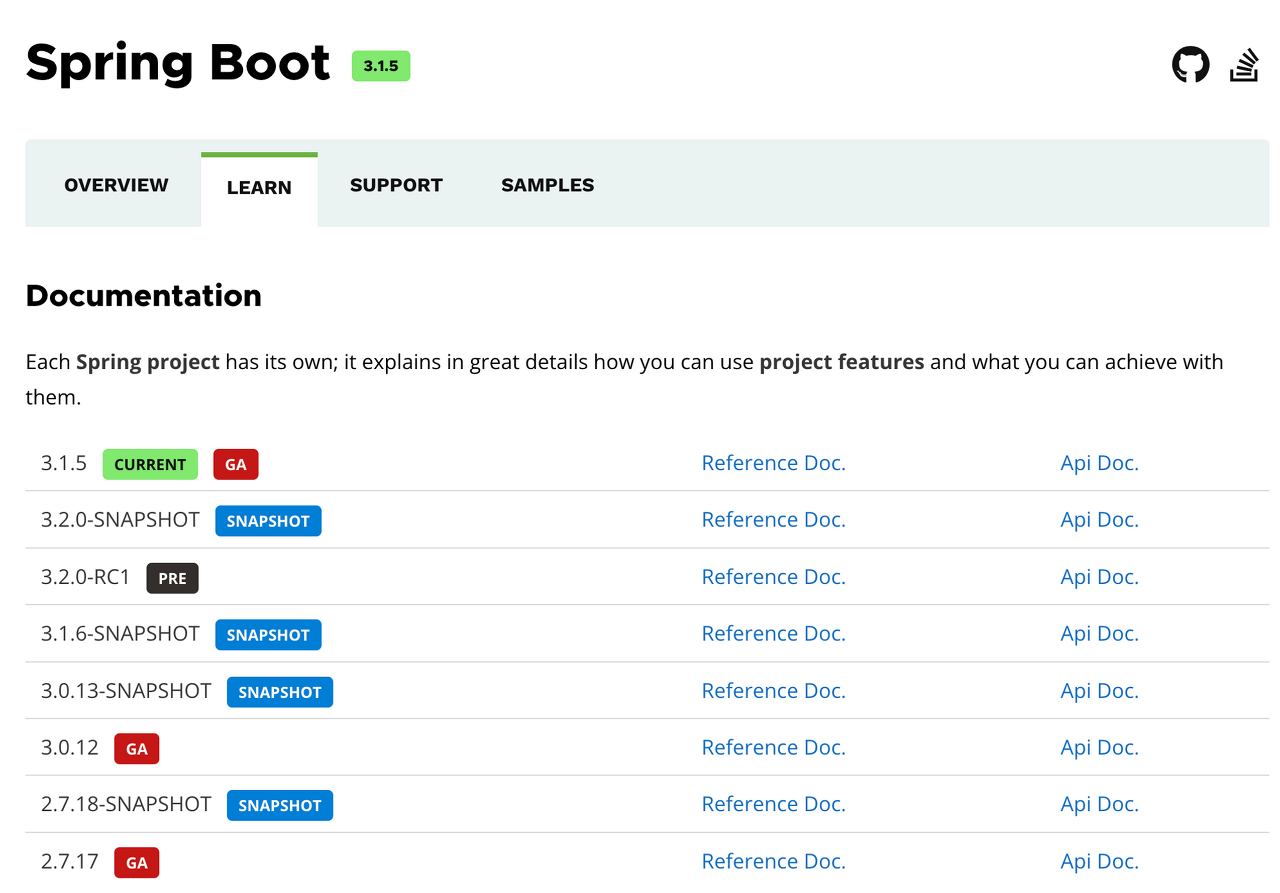Click the GA badge in the 3.1.5 row
The height and width of the screenshot is (893, 1280).
236,464
